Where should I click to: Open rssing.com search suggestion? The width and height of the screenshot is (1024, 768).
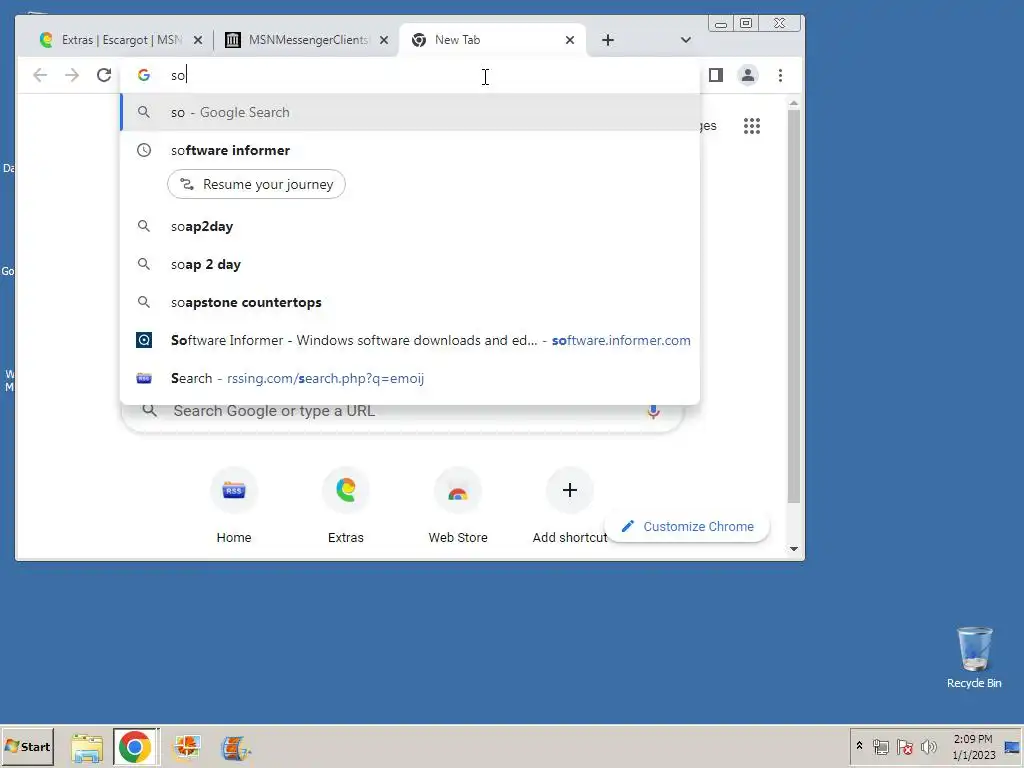pyautogui.click(x=410, y=378)
